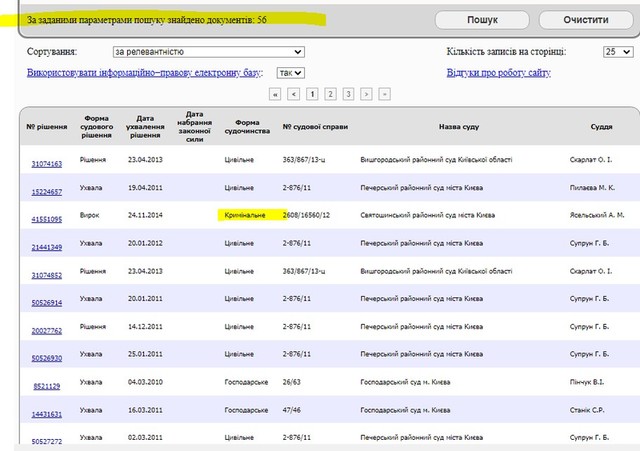The width and height of the screenshot is (640, 451).
Task: Click the Назва суду column header
Action: 459,127
